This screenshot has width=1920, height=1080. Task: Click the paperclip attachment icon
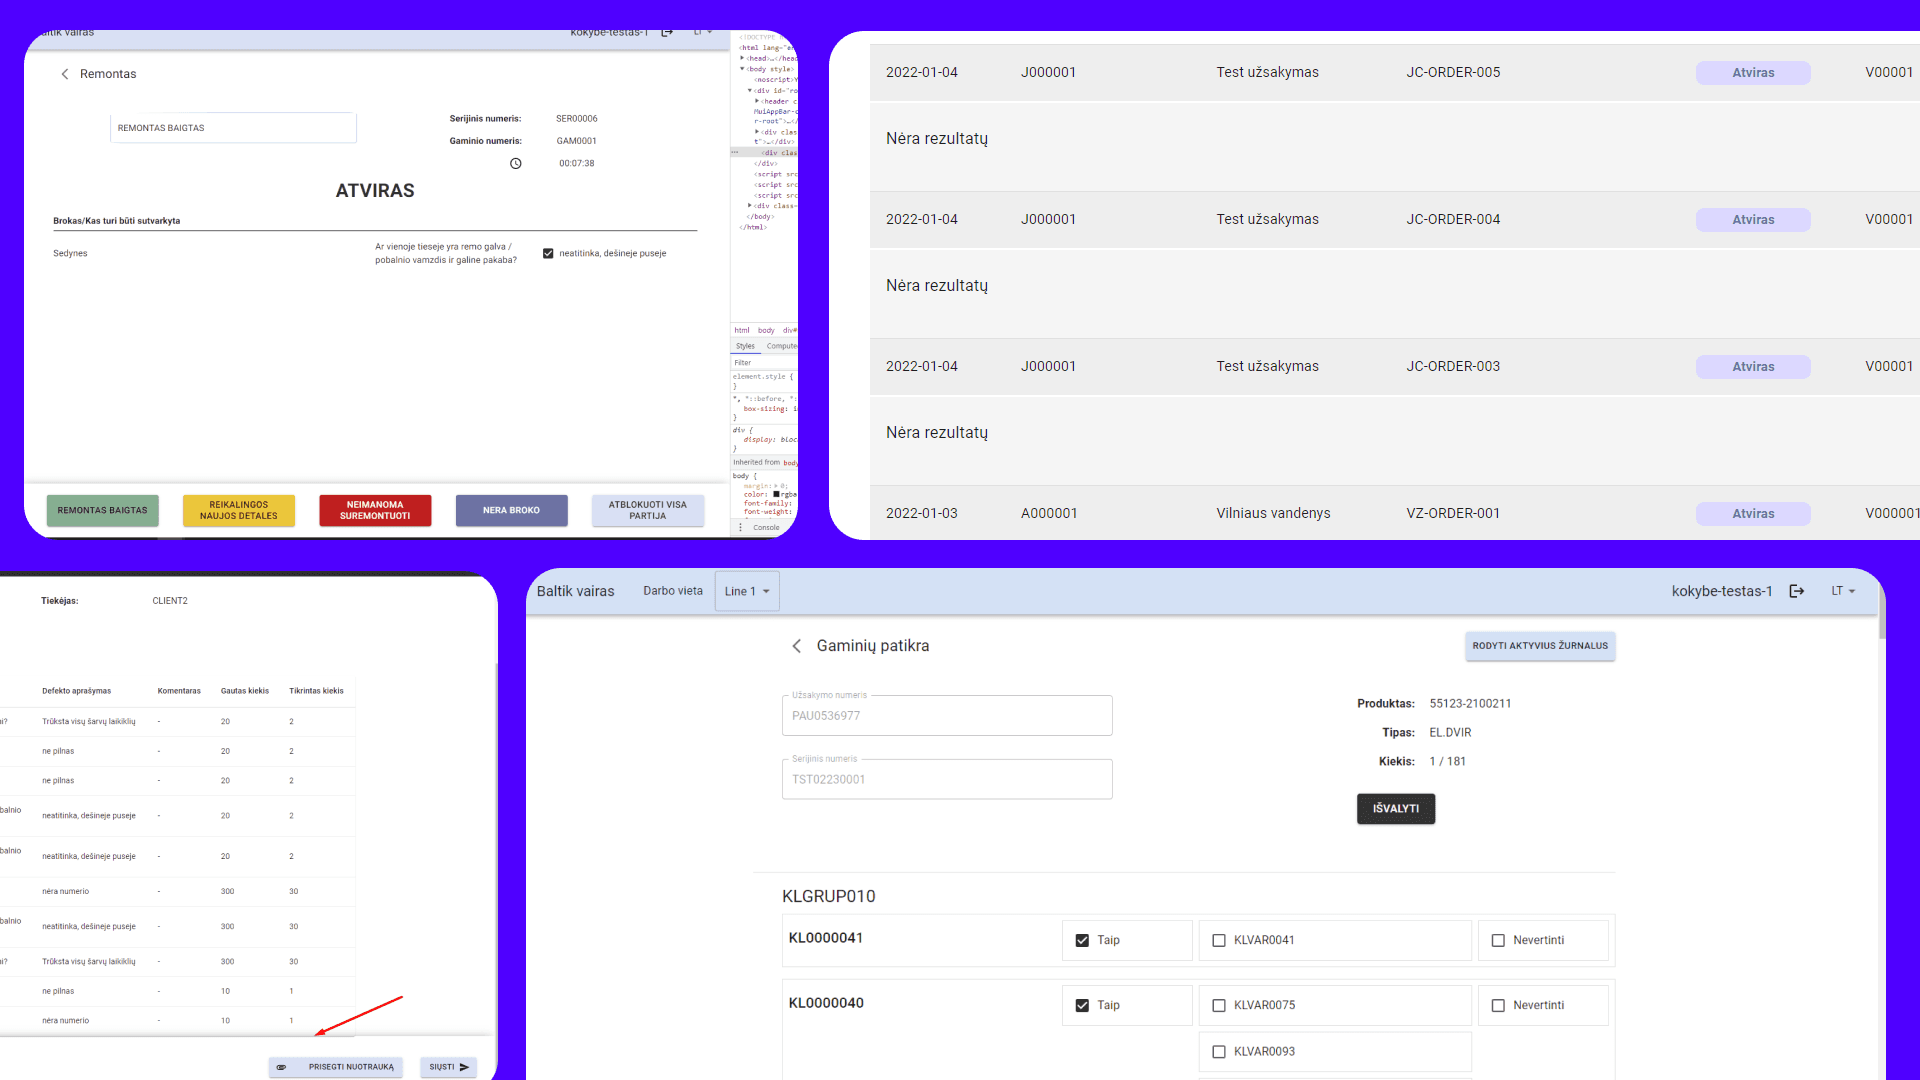point(281,1067)
